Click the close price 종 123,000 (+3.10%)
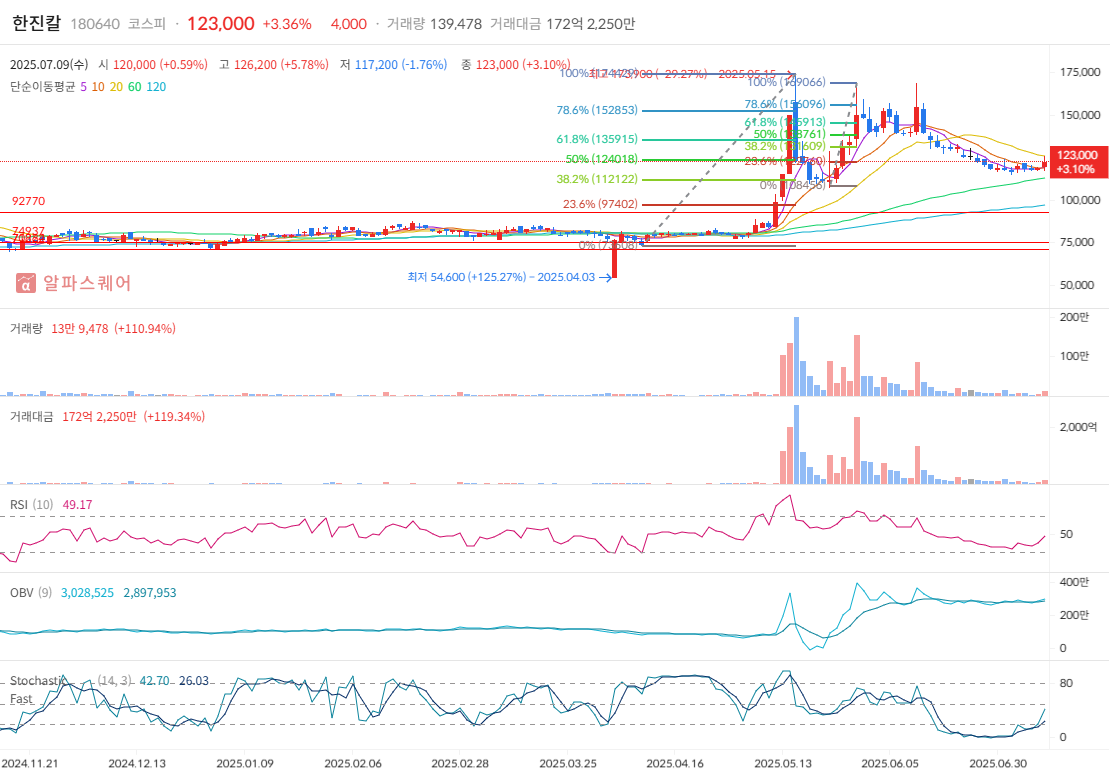Viewport: 1110px width, 778px height. pos(515,64)
